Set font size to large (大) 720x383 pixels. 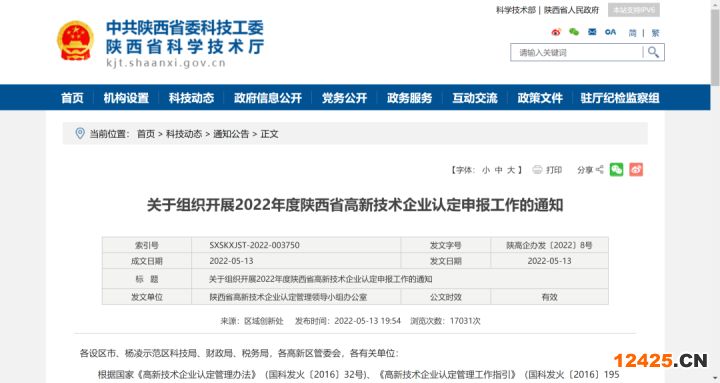pyautogui.click(x=511, y=170)
